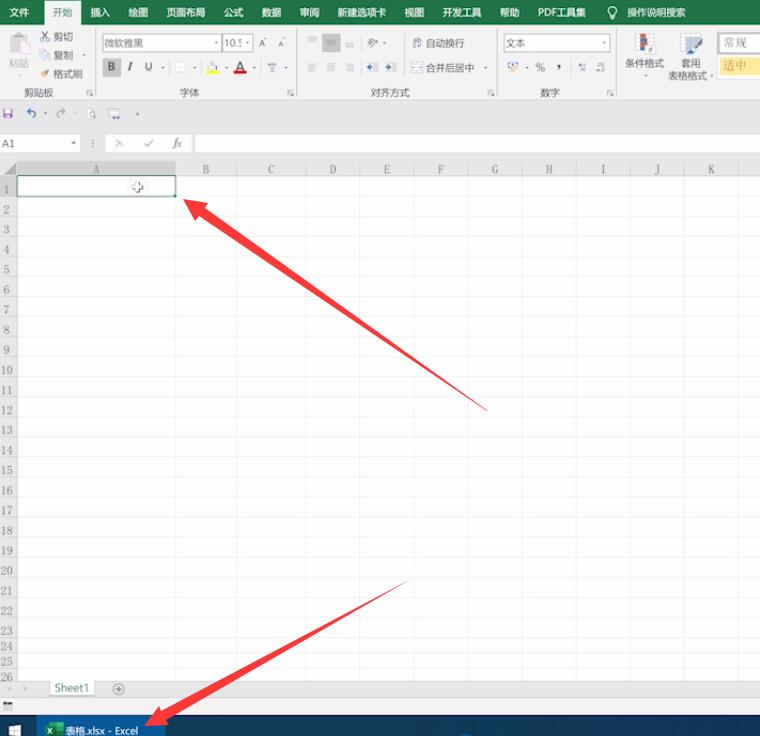This screenshot has width=760, height=736.
Task: Expand the underline style arrow
Action: click(163, 67)
